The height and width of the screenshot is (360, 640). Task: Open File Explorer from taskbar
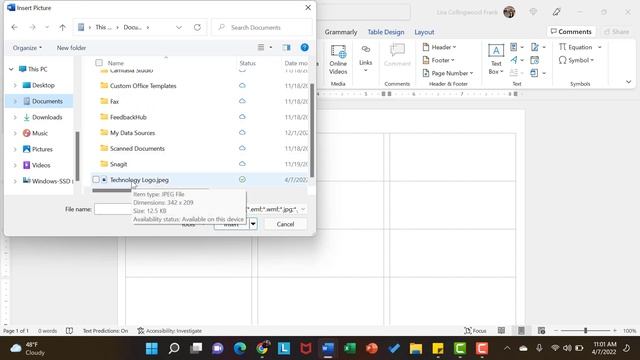coord(416,349)
